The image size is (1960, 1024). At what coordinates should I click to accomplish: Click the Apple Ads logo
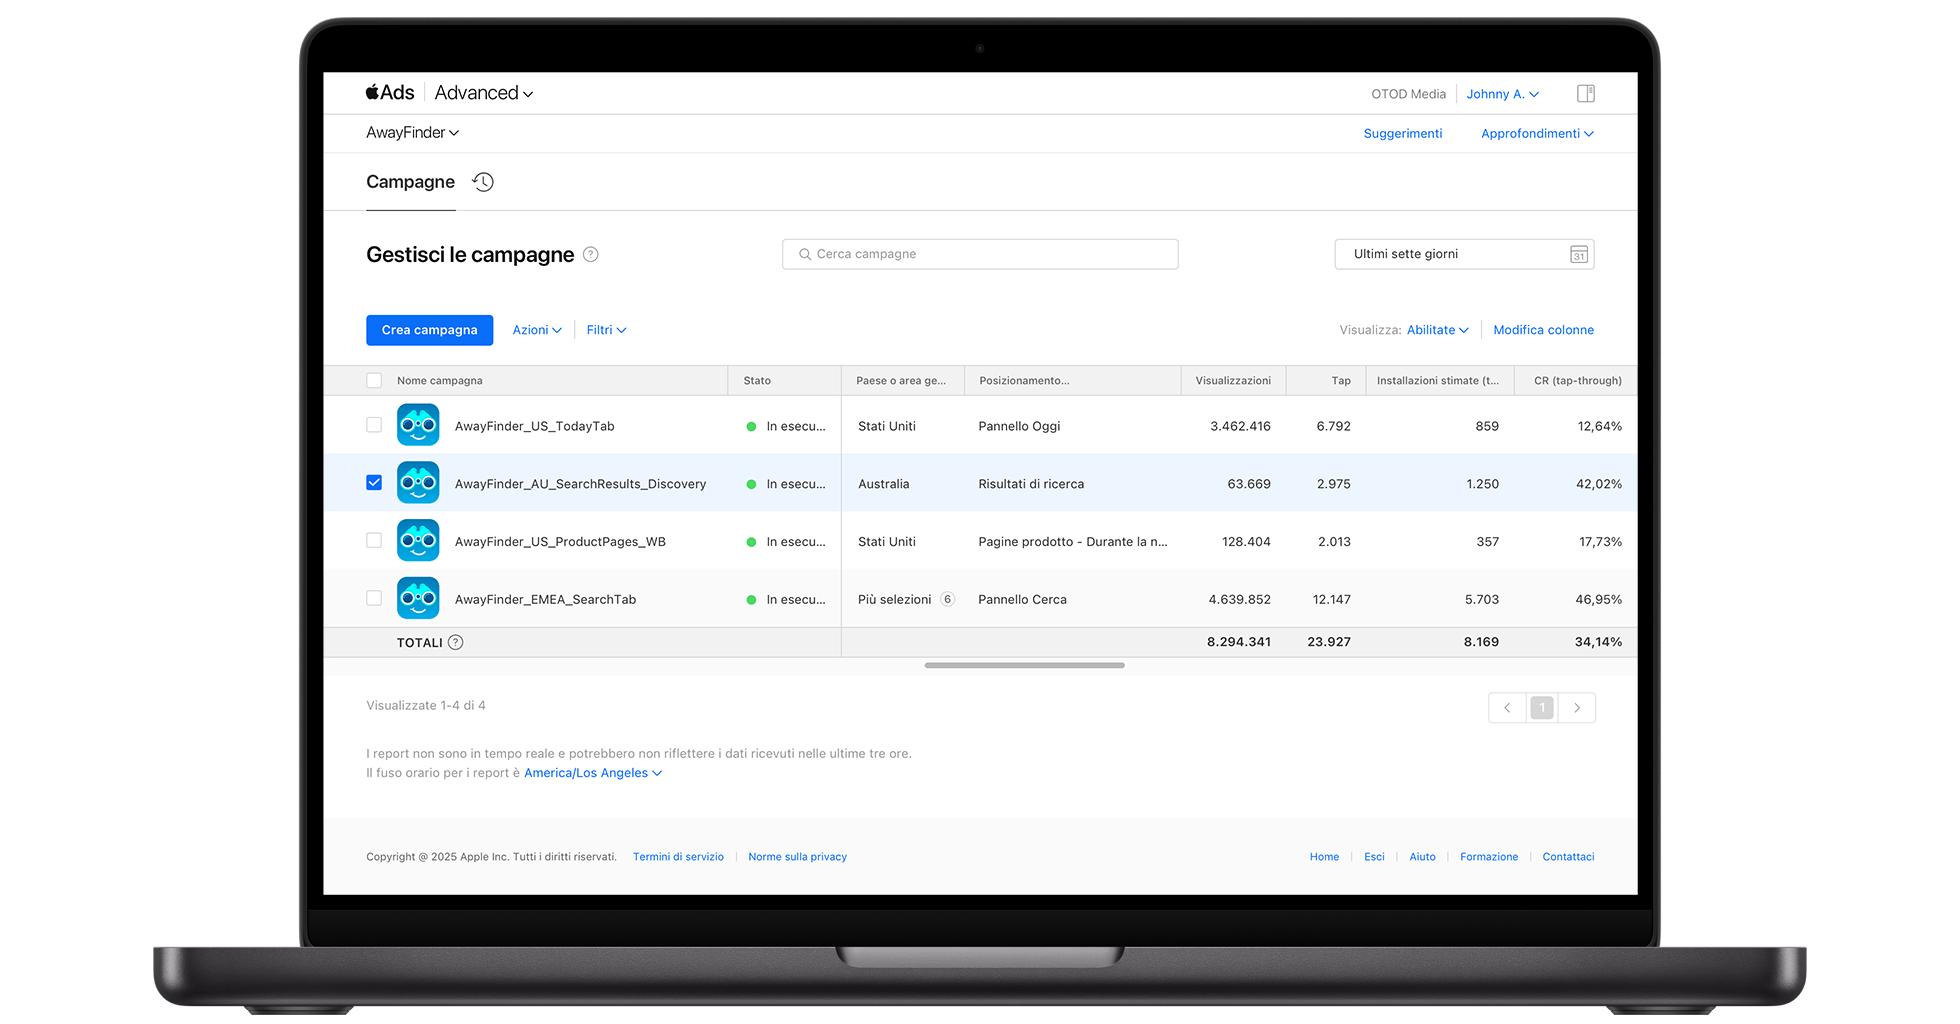tap(390, 93)
